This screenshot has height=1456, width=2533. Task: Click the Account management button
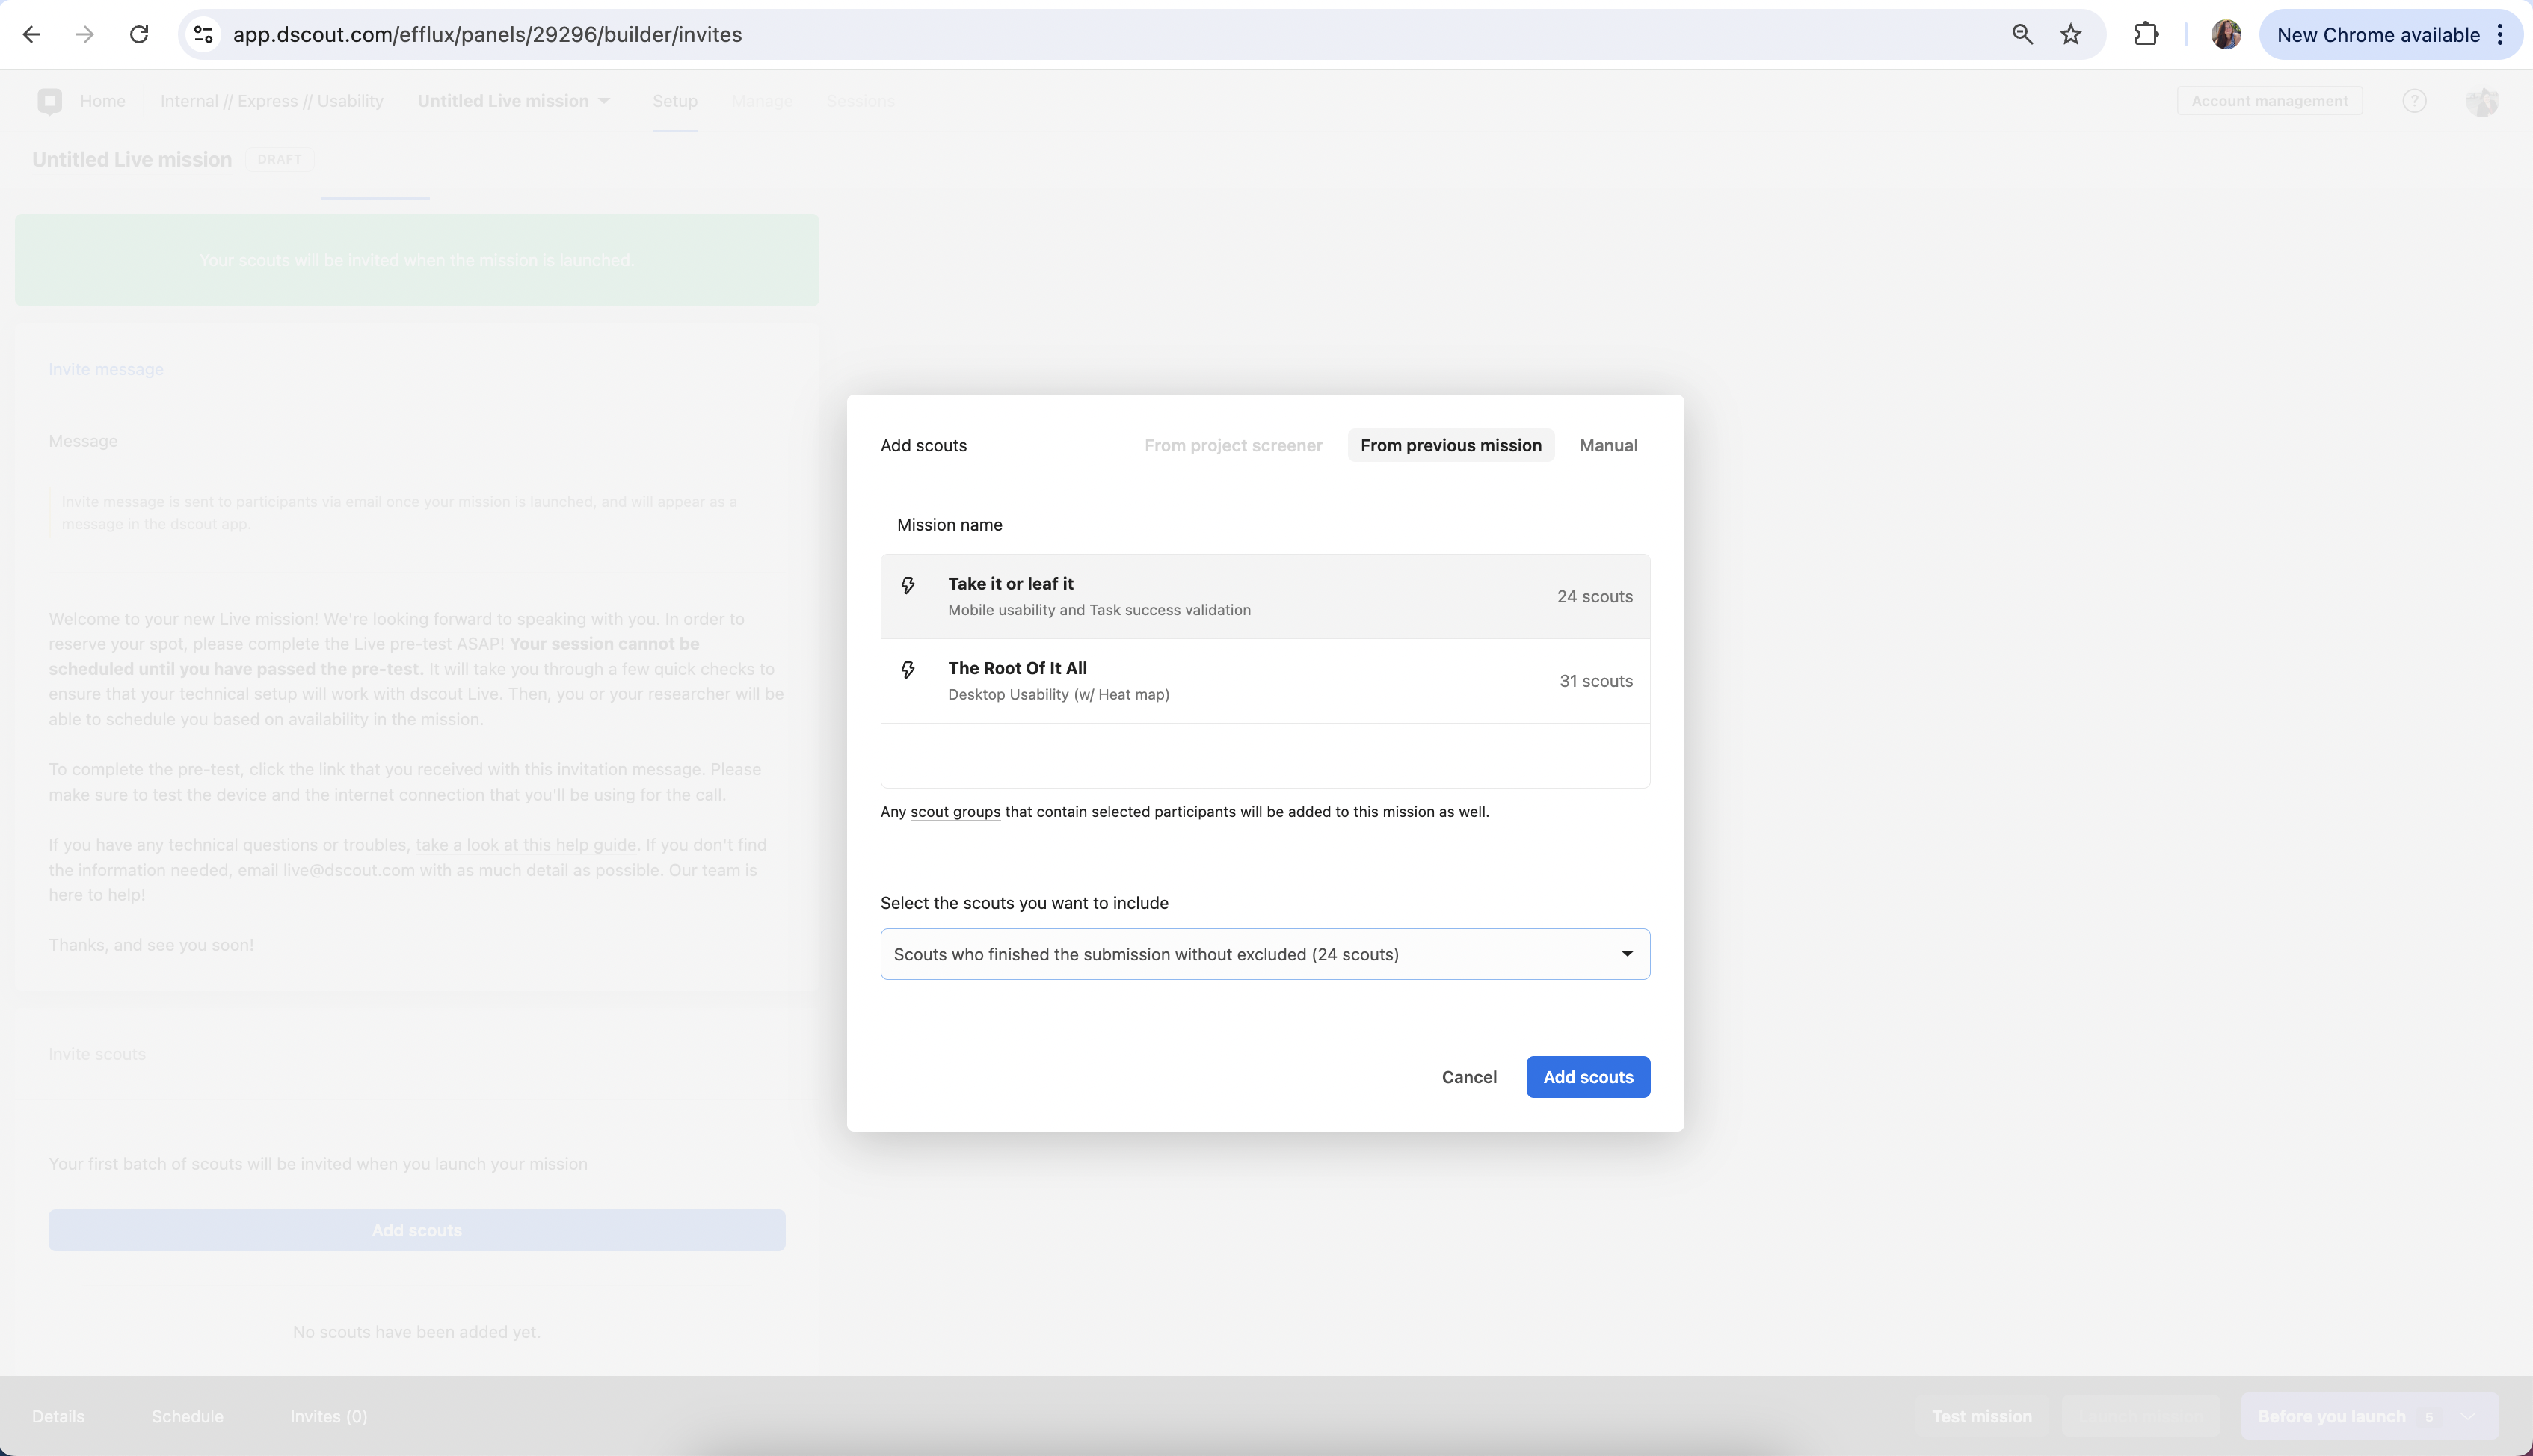tap(2269, 101)
